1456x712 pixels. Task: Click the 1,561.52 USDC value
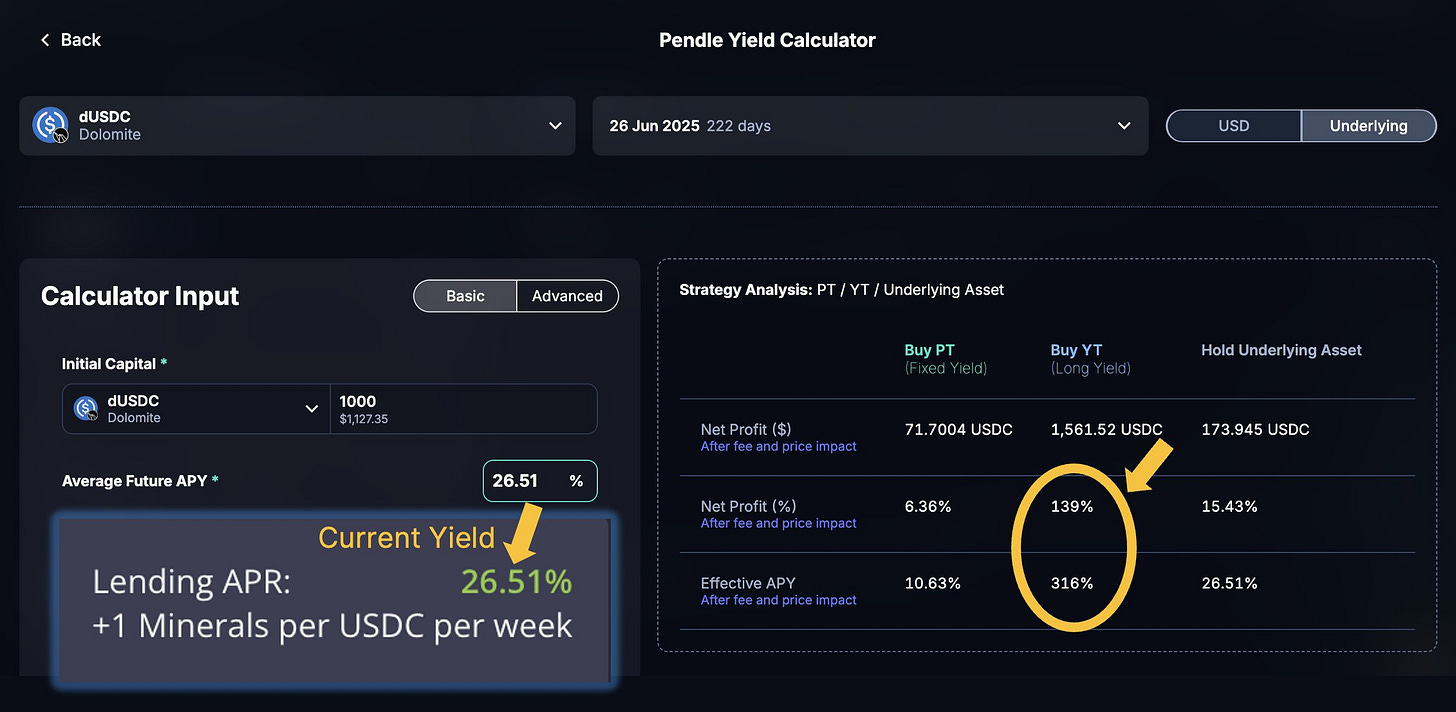[x=1106, y=430]
